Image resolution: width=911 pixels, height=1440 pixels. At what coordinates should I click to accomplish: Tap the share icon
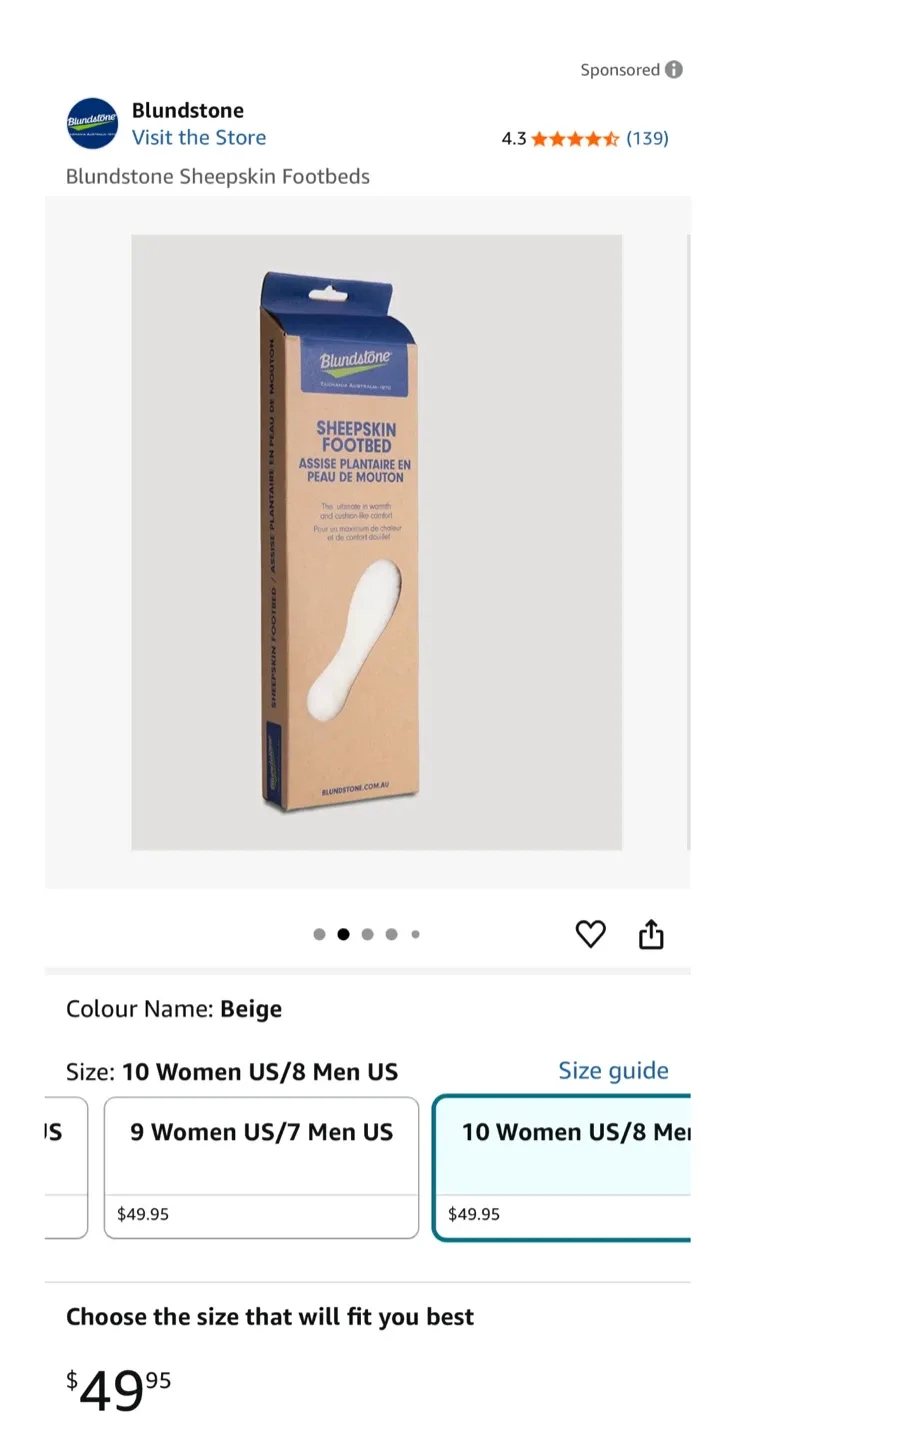coord(651,934)
